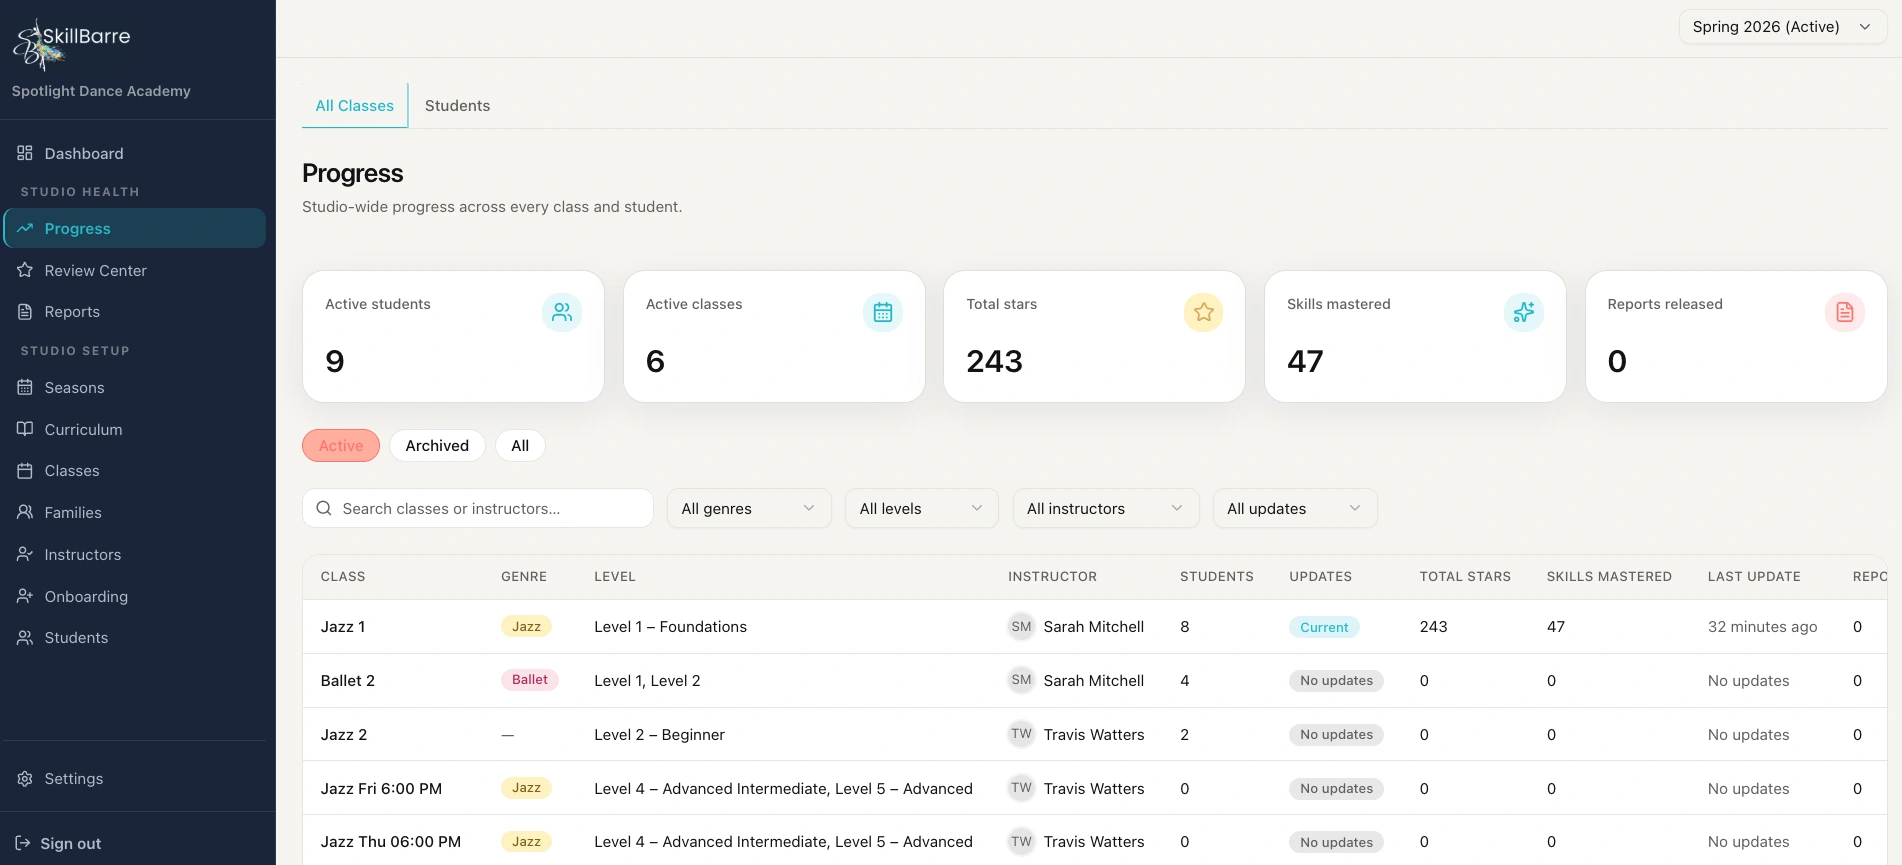The width and height of the screenshot is (1902, 865).
Task: Click the Reports released document icon
Action: [1845, 312]
